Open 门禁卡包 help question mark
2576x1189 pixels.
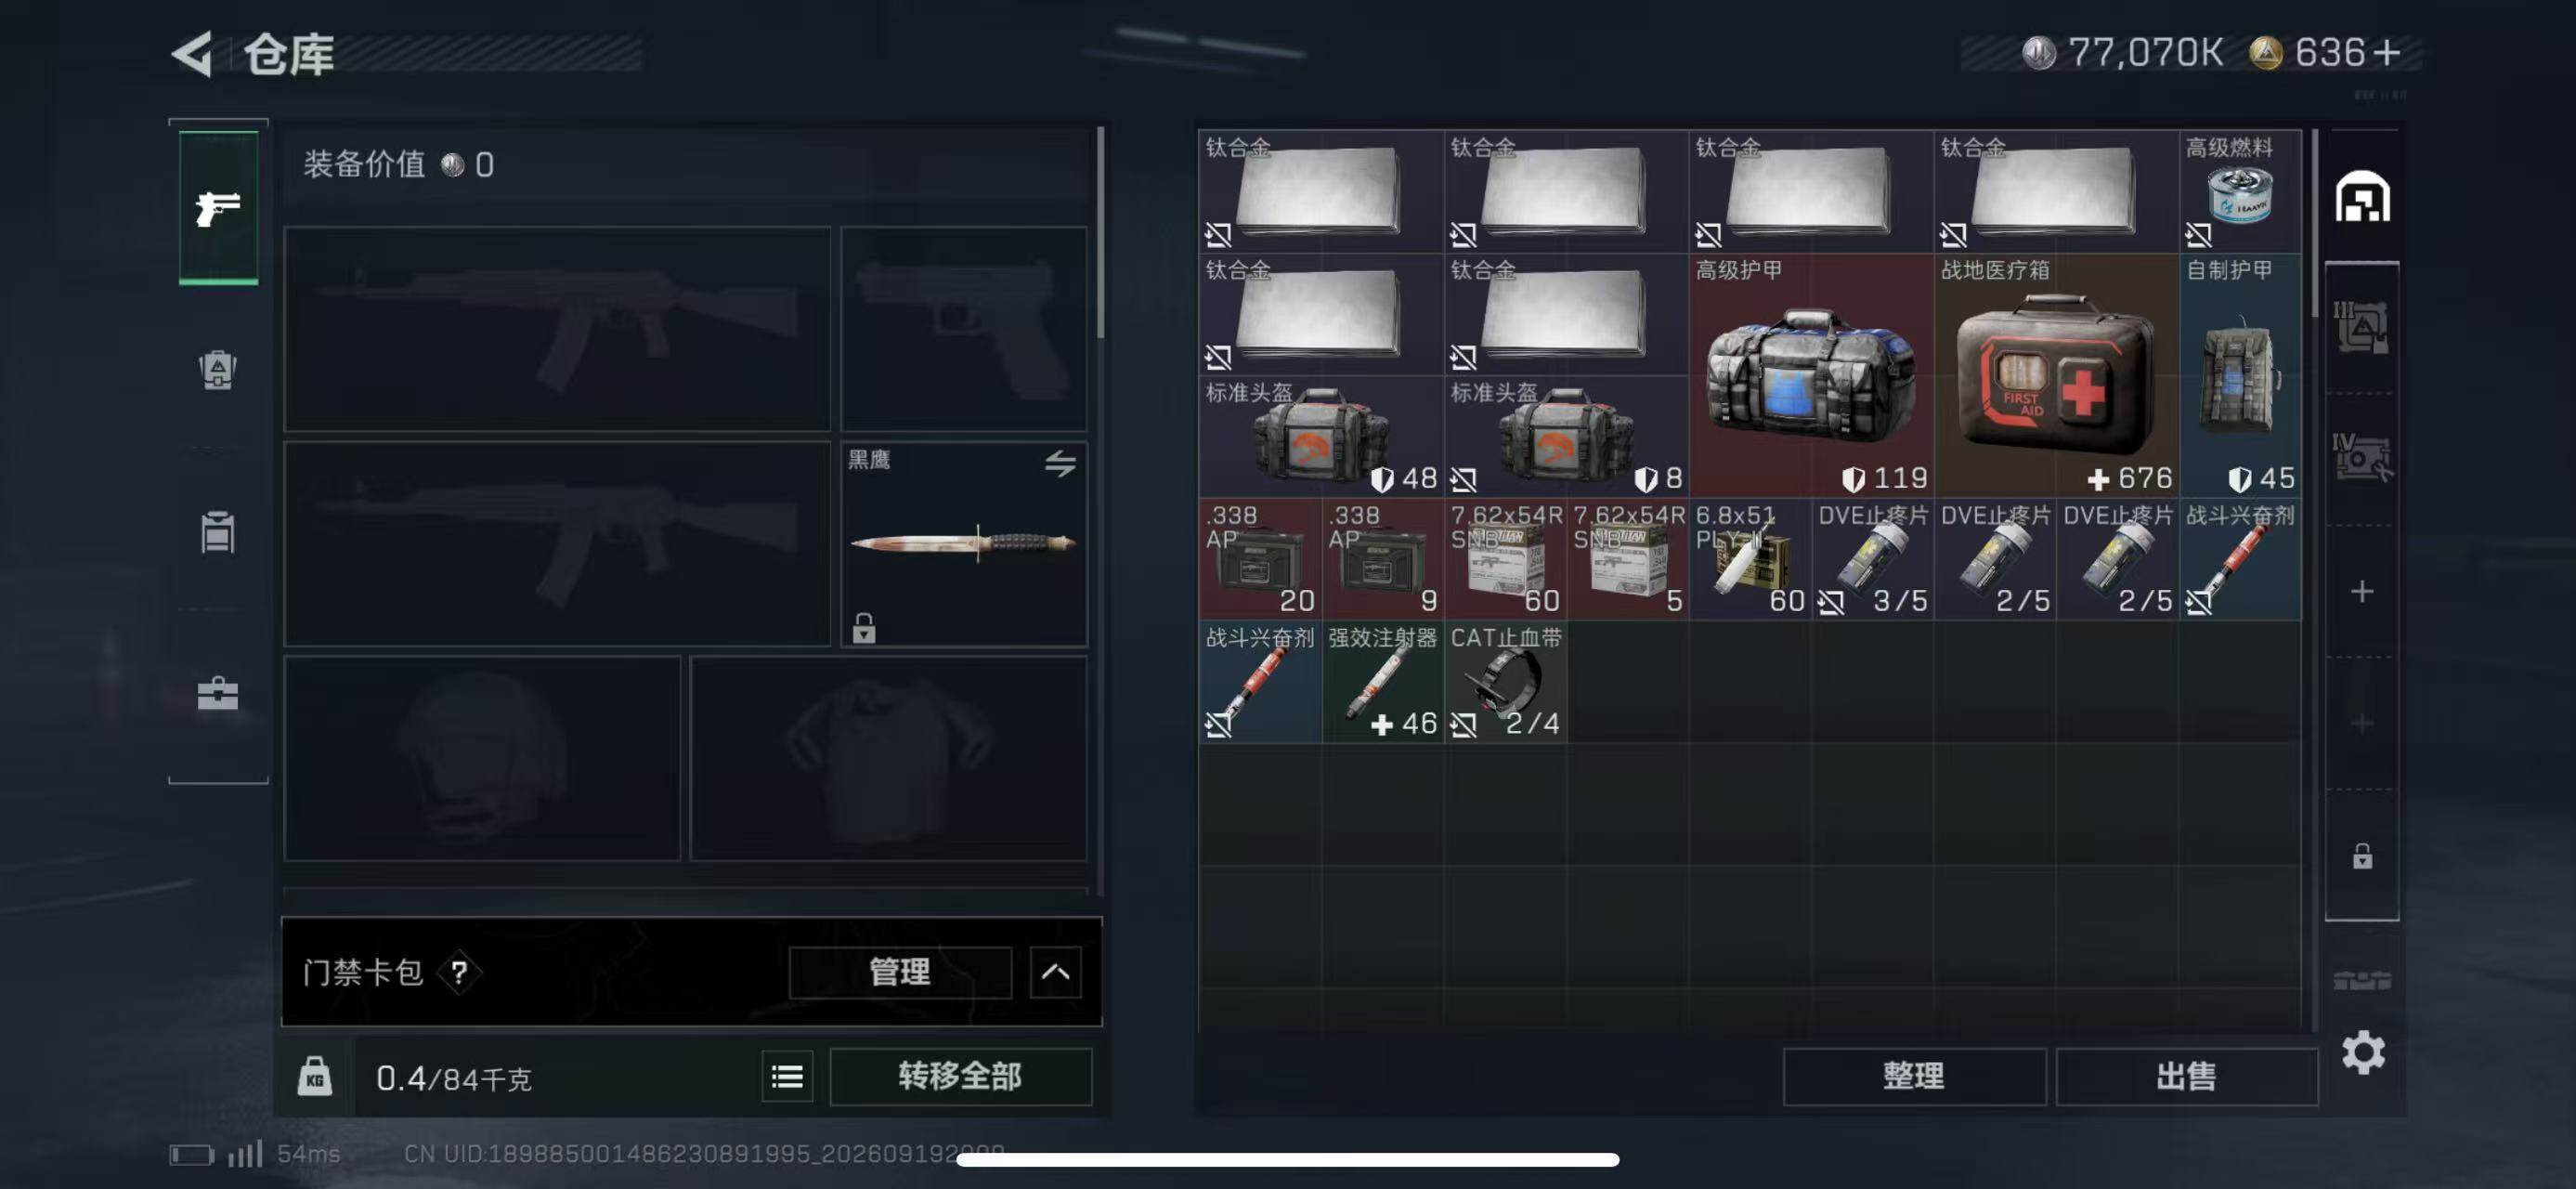[x=459, y=972]
